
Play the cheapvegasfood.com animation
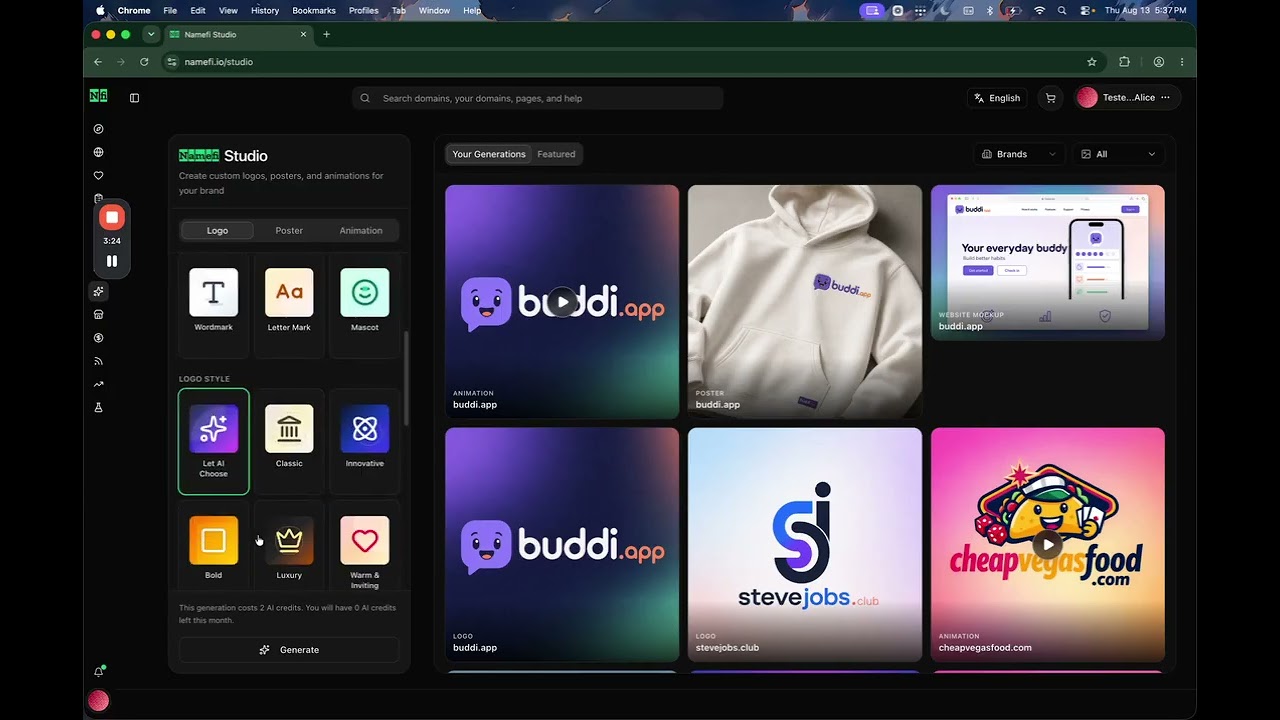(x=1047, y=545)
